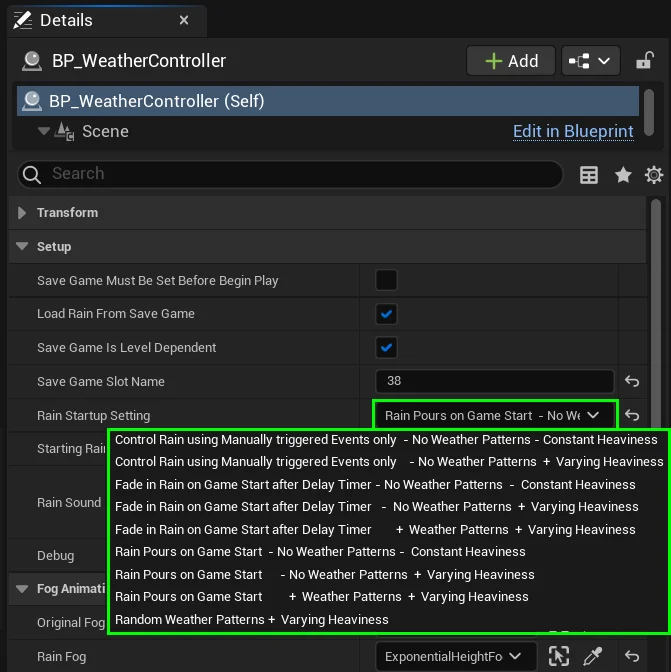Screen dimensions: 671x672
Task: Uncheck Load Rain From Save Game
Action: tap(386, 314)
